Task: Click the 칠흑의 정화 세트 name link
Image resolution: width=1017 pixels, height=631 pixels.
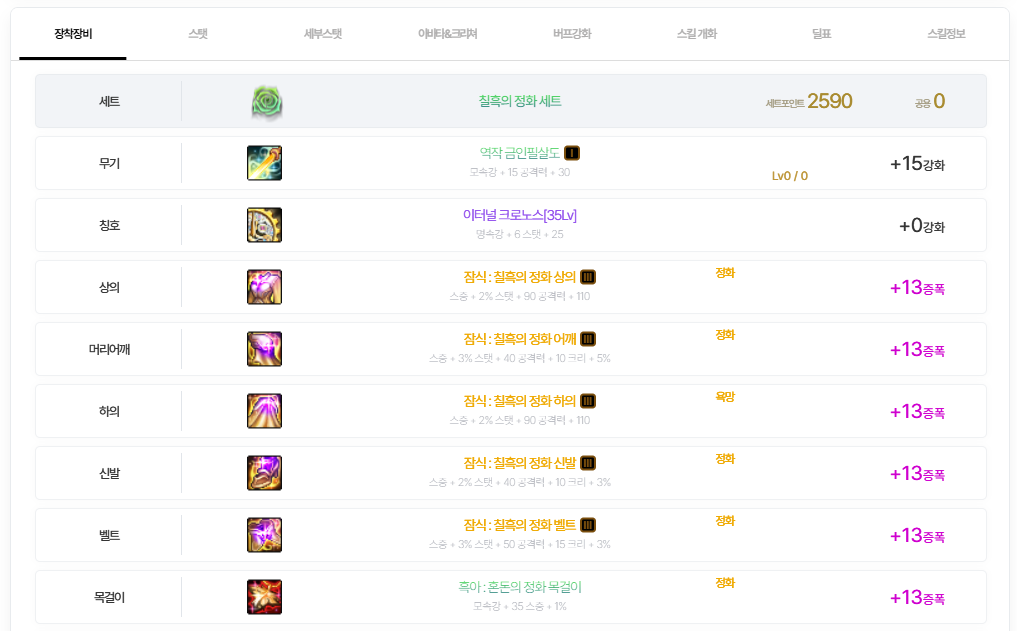Action: click(520, 101)
